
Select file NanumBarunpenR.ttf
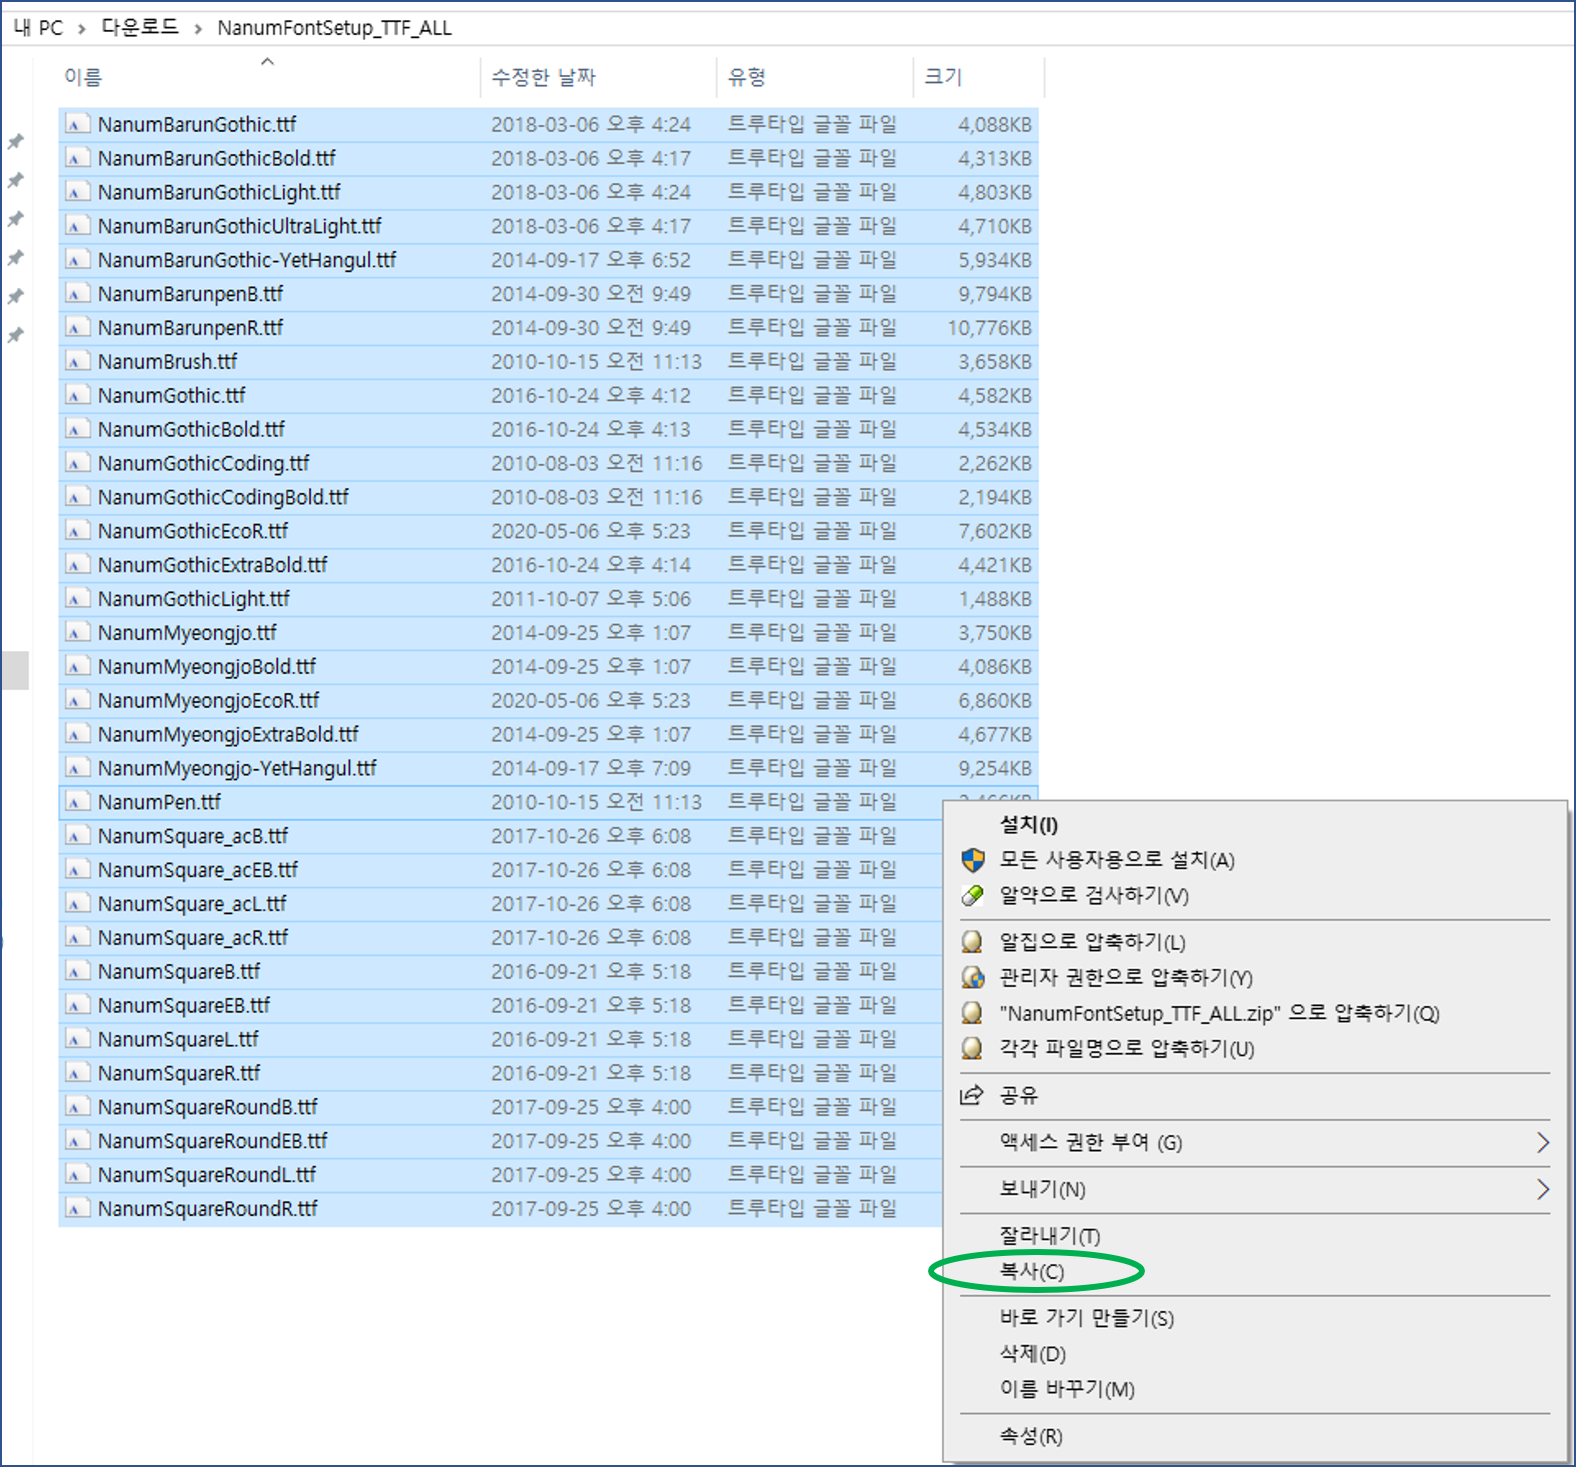[x=191, y=327]
